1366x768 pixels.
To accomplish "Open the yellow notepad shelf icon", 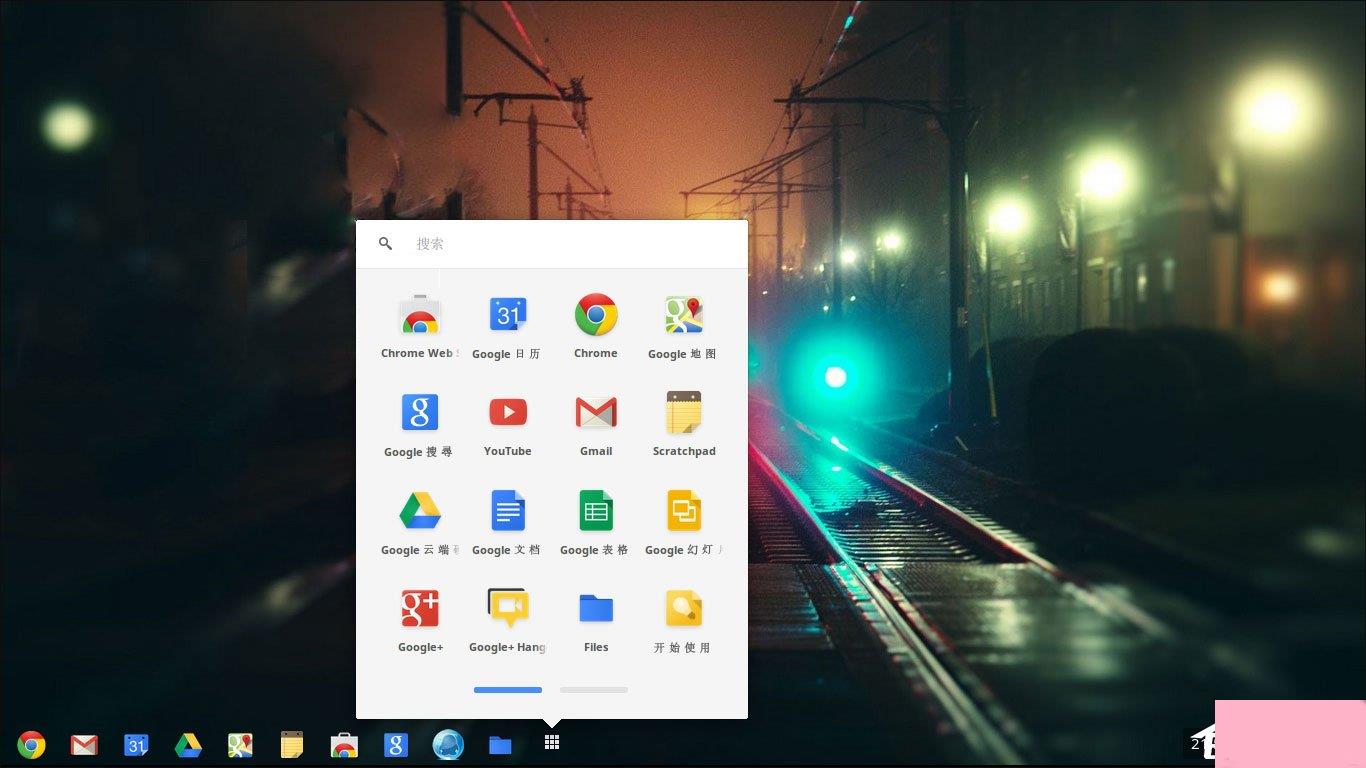I will click(x=292, y=745).
